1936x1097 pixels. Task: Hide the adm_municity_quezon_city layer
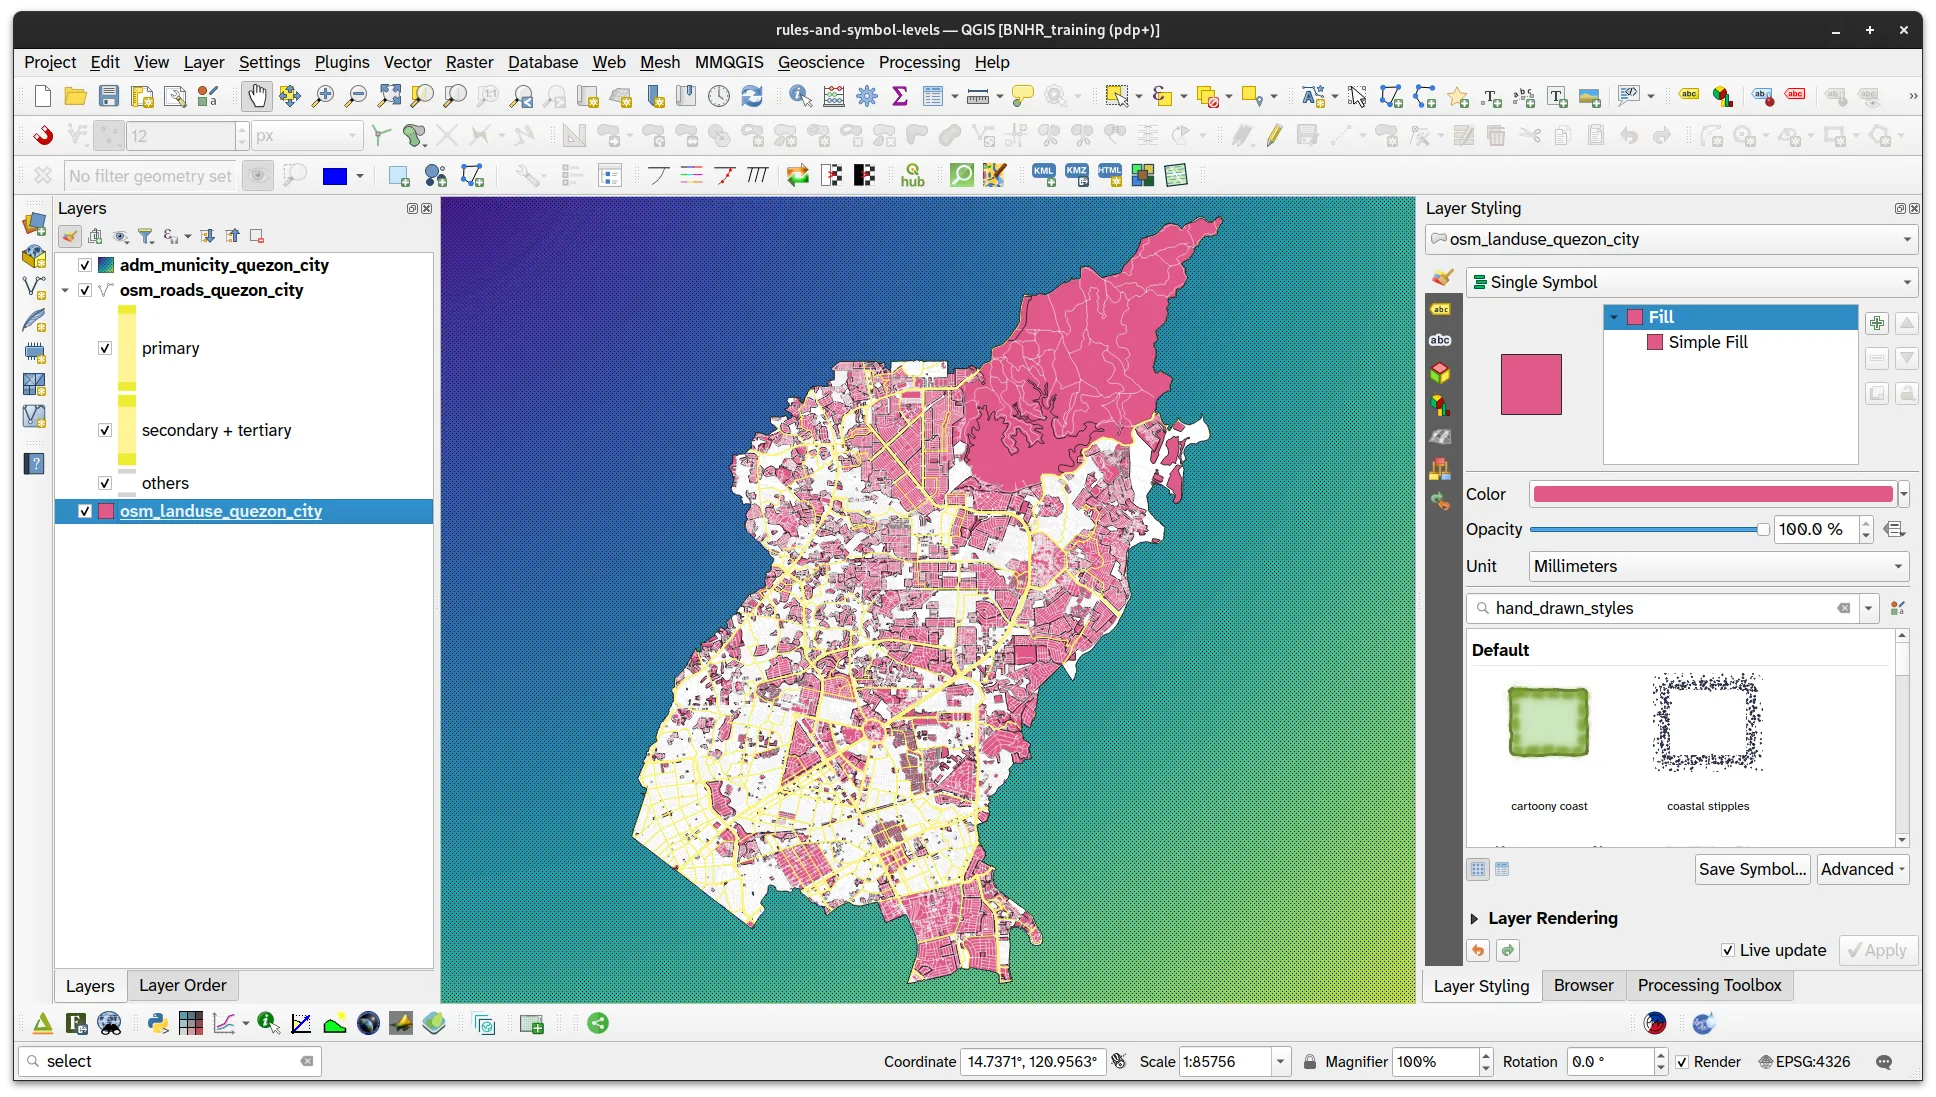(85, 265)
